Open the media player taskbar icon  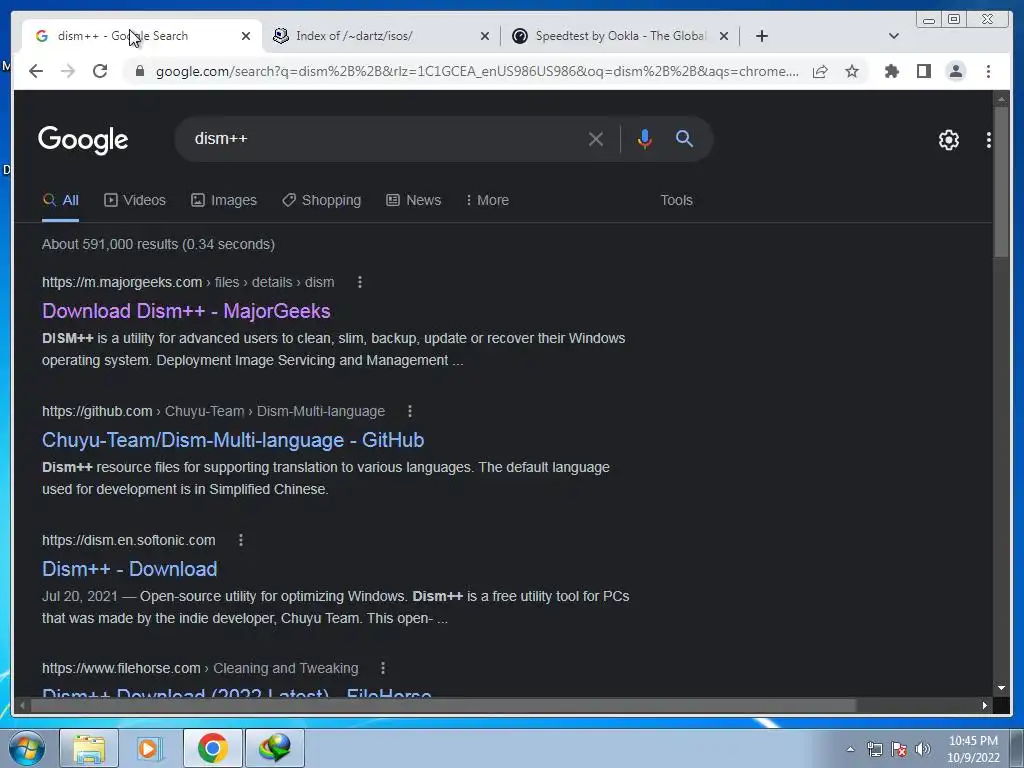point(150,748)
